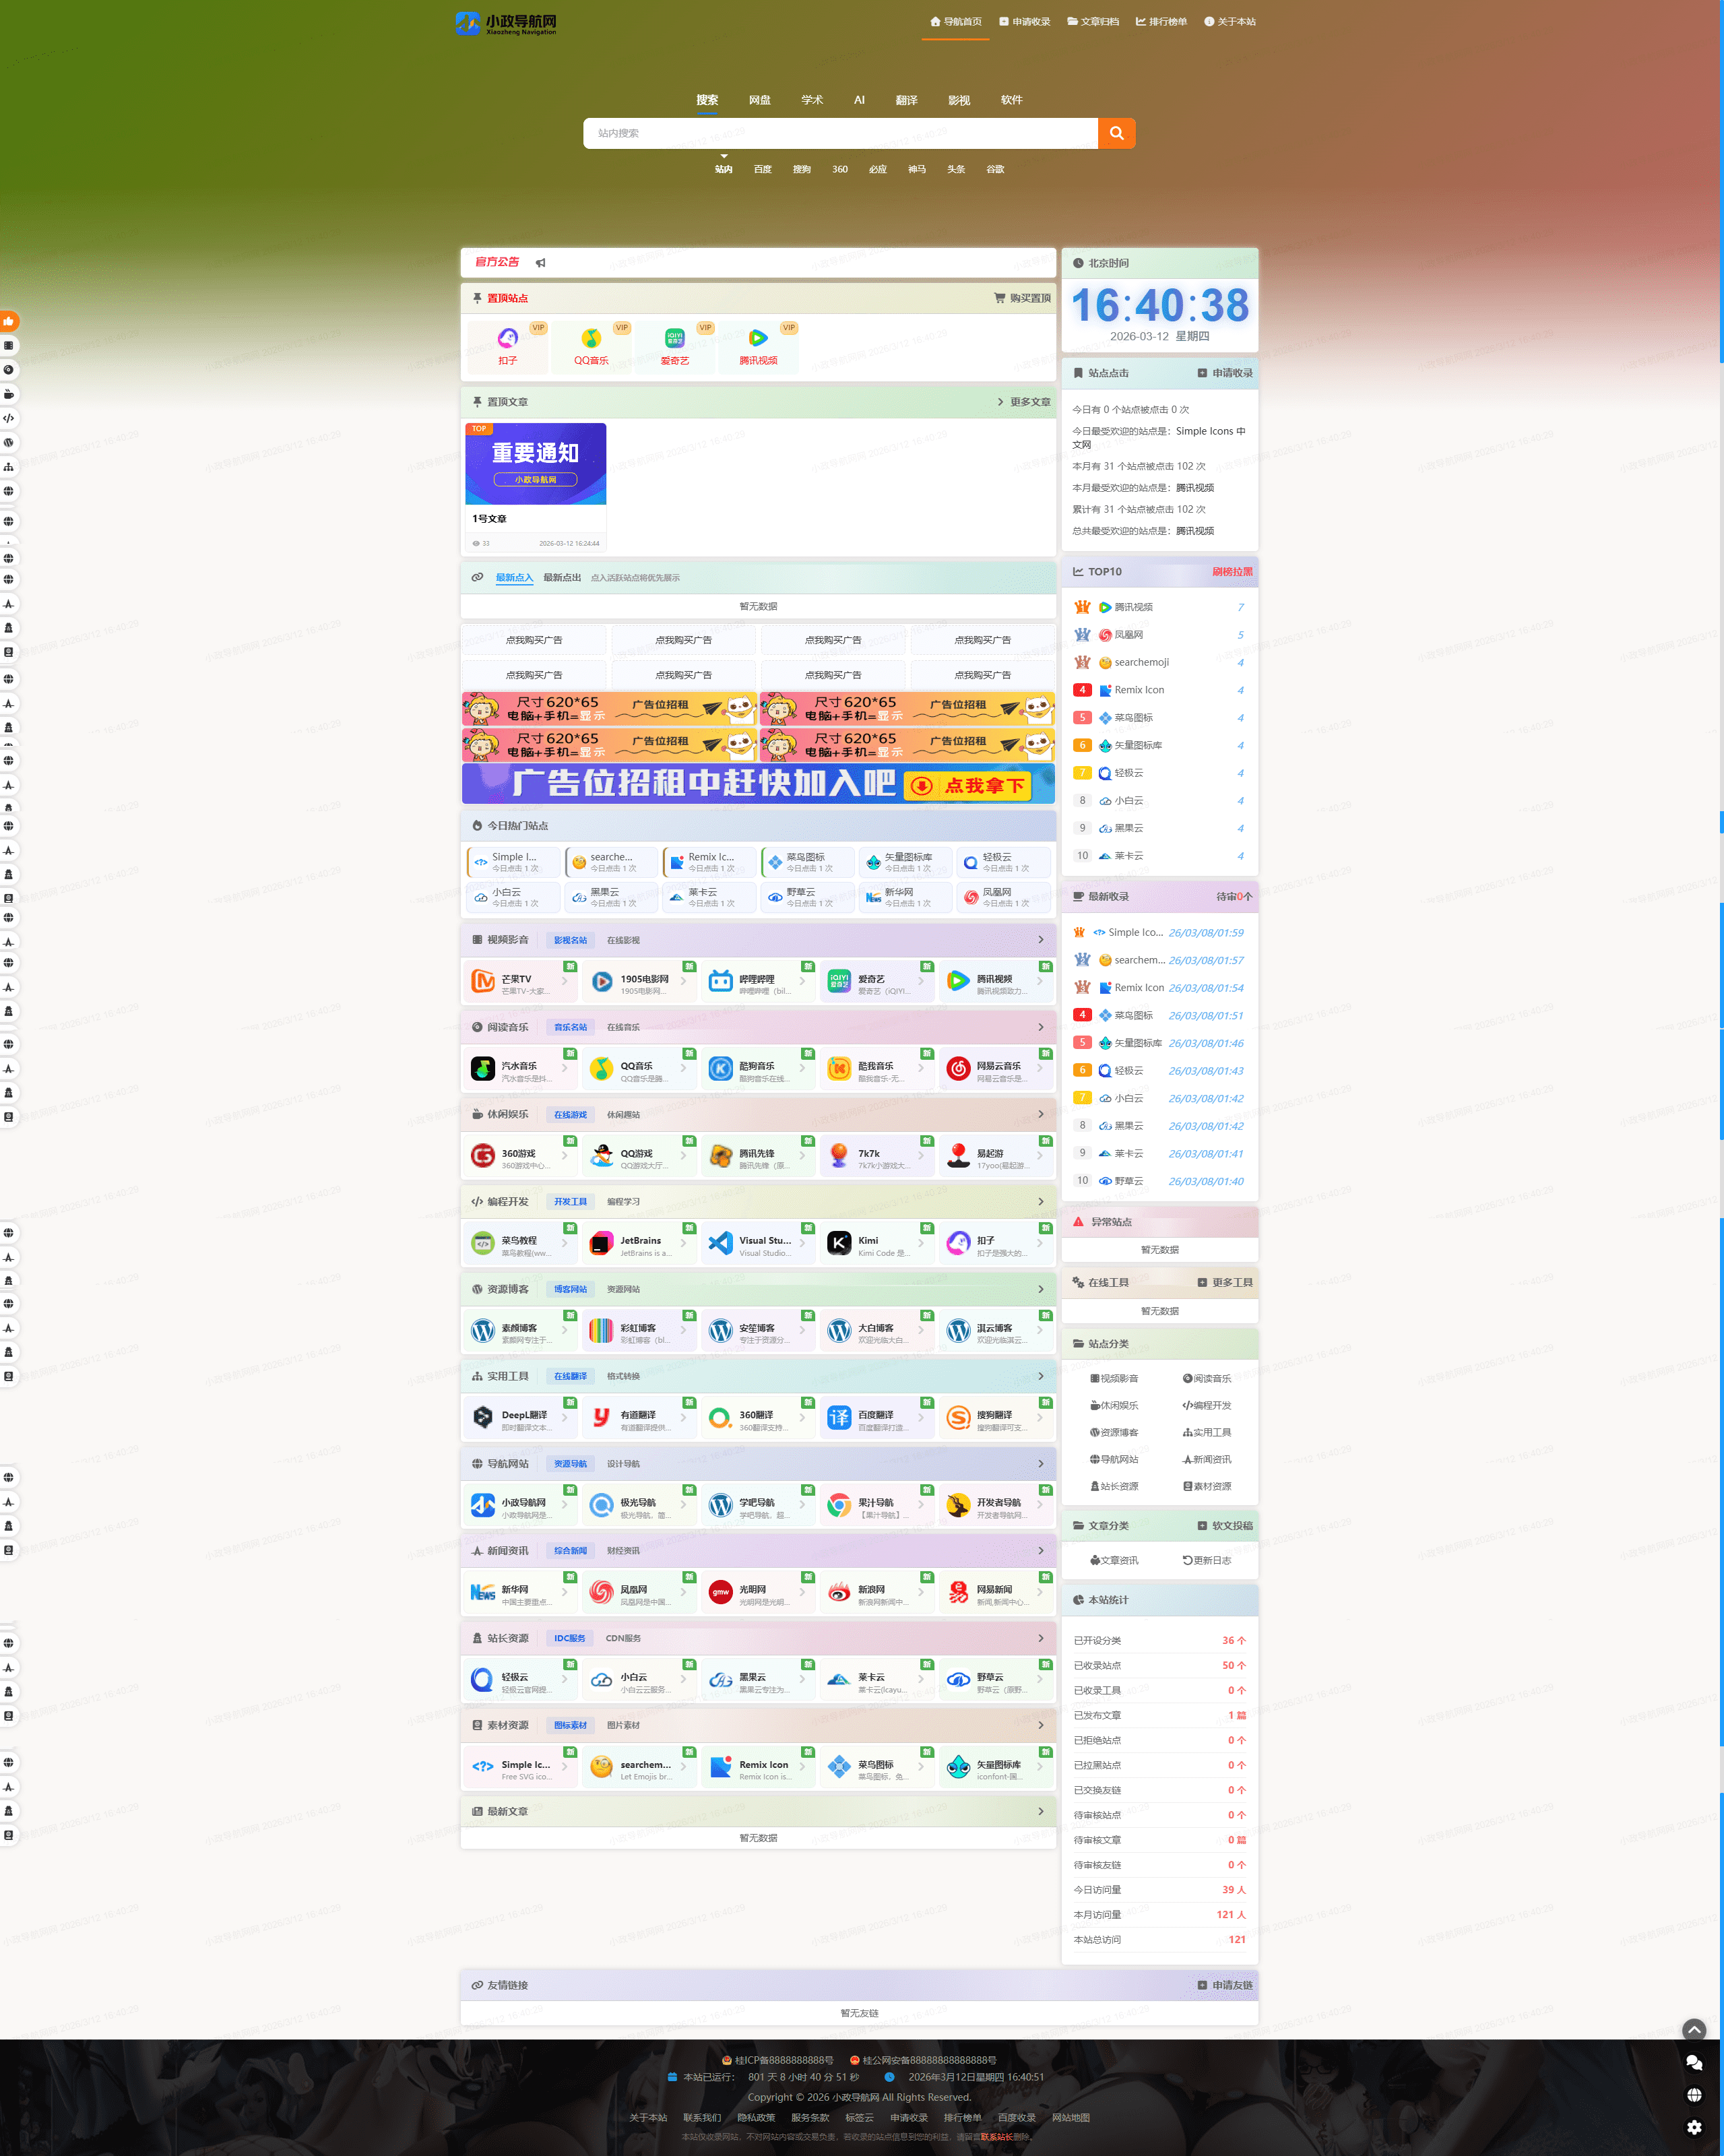This screenshot has height=2156, width=1724.
Task: Click the 购买置顶 link
Action: point(1022,298)
